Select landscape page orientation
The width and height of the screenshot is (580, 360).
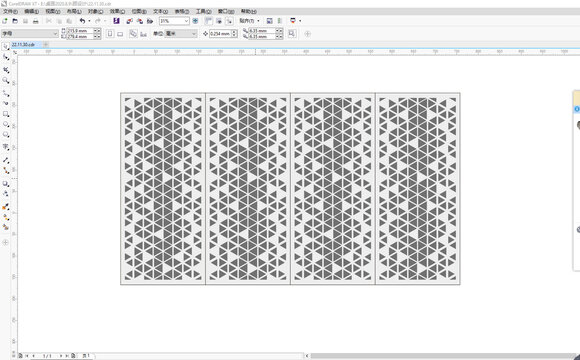(120, 34)
